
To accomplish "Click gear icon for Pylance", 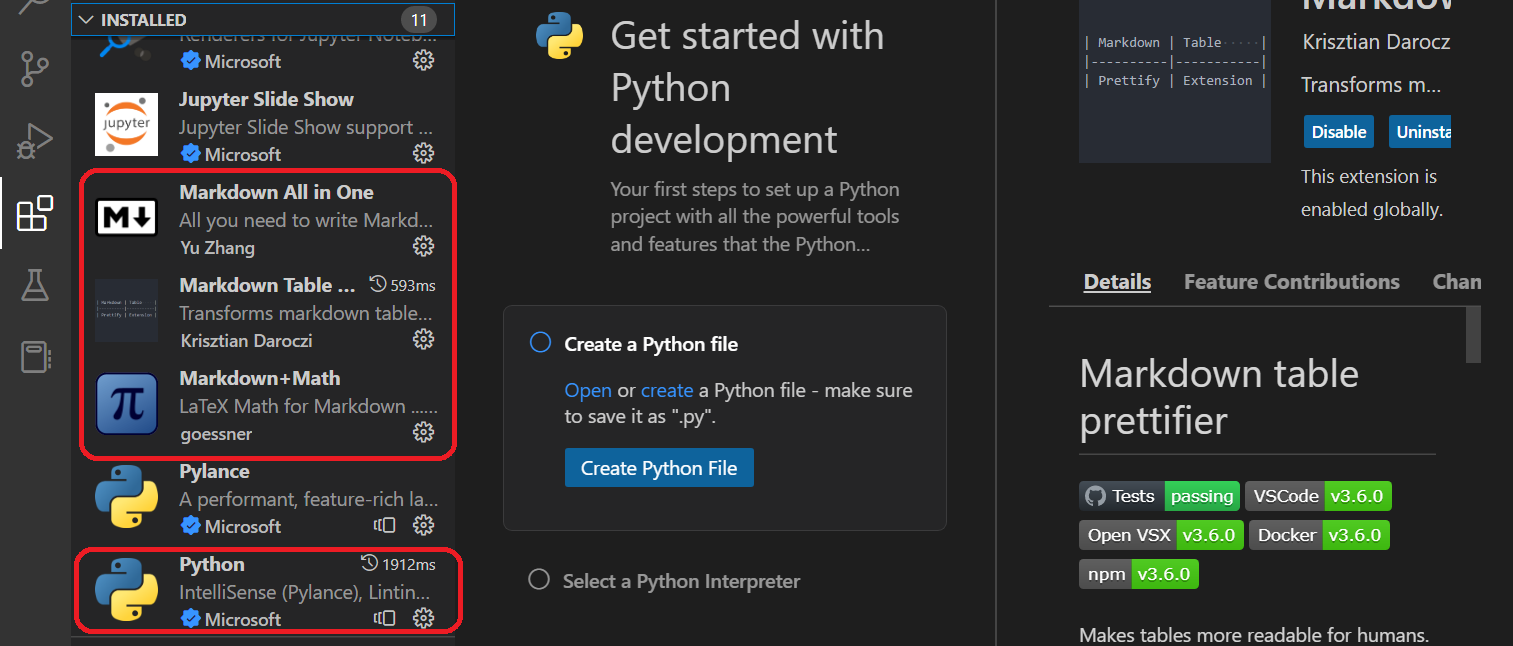I will click(x=424, y=526).
